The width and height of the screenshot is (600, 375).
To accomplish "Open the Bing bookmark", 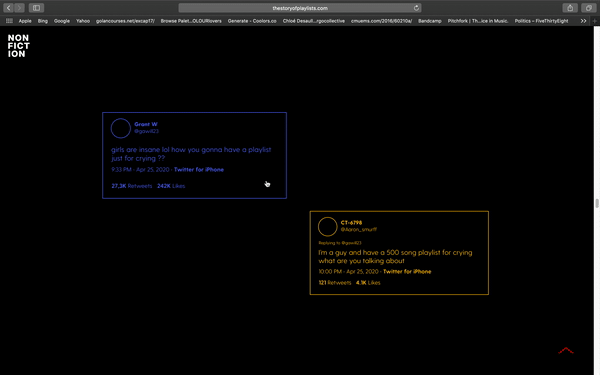I will coord(42,21).
